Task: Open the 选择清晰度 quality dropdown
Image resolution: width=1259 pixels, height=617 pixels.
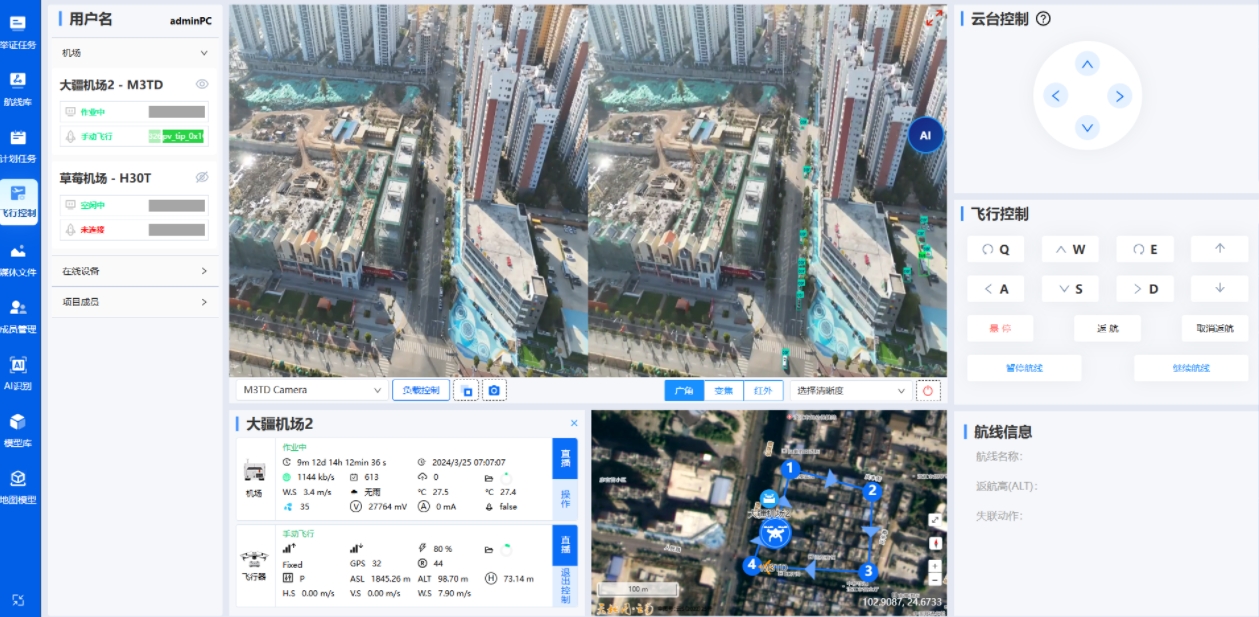Action: [850, 390]
